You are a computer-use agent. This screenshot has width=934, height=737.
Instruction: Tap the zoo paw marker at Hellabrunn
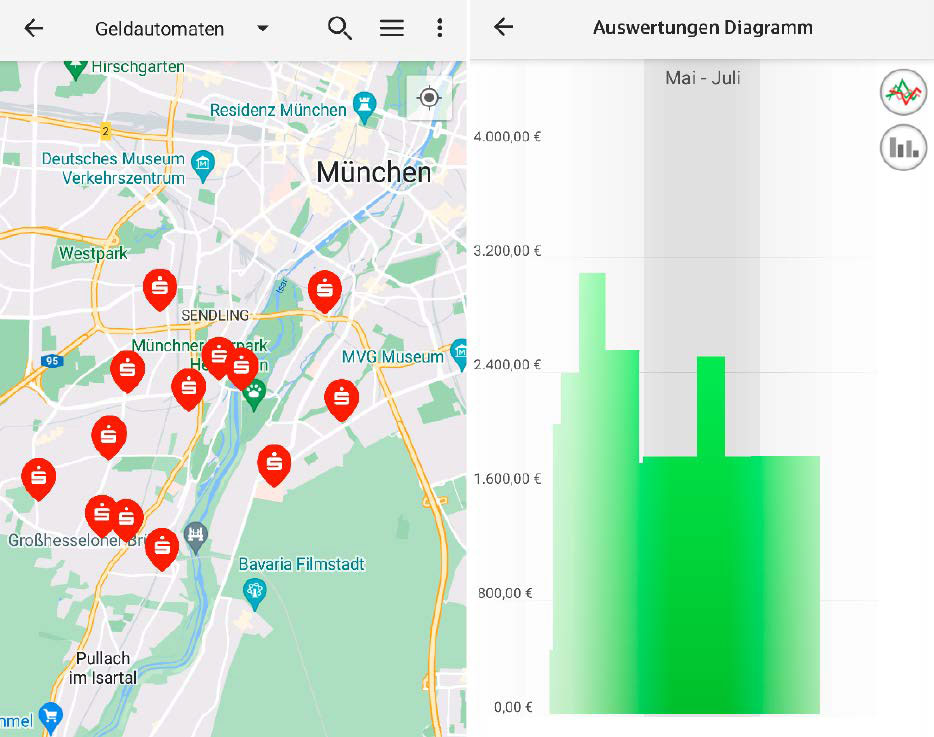pos(254,396)
